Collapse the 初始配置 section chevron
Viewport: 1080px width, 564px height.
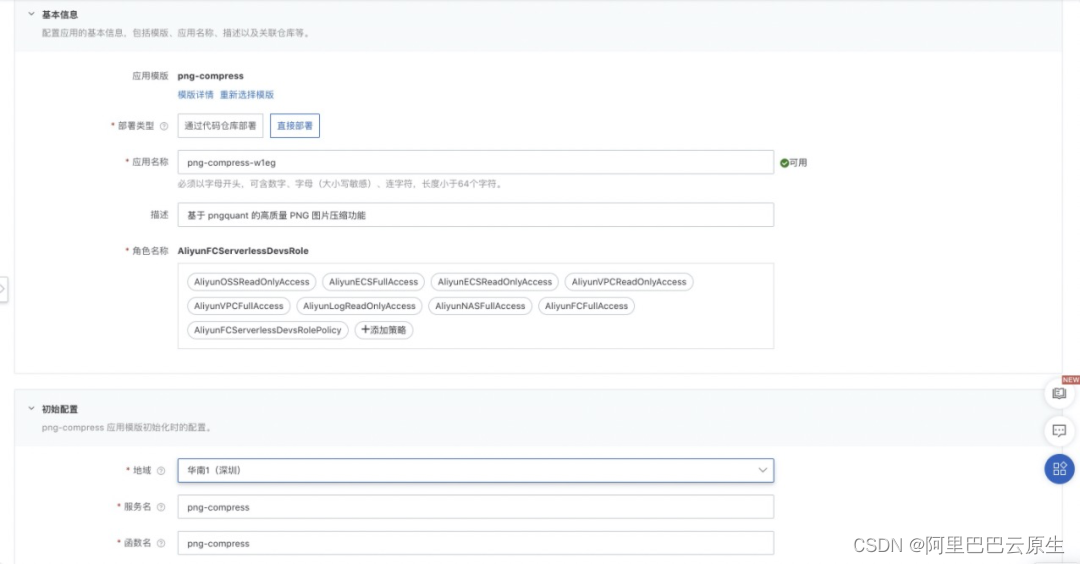[x=31, y=408]
